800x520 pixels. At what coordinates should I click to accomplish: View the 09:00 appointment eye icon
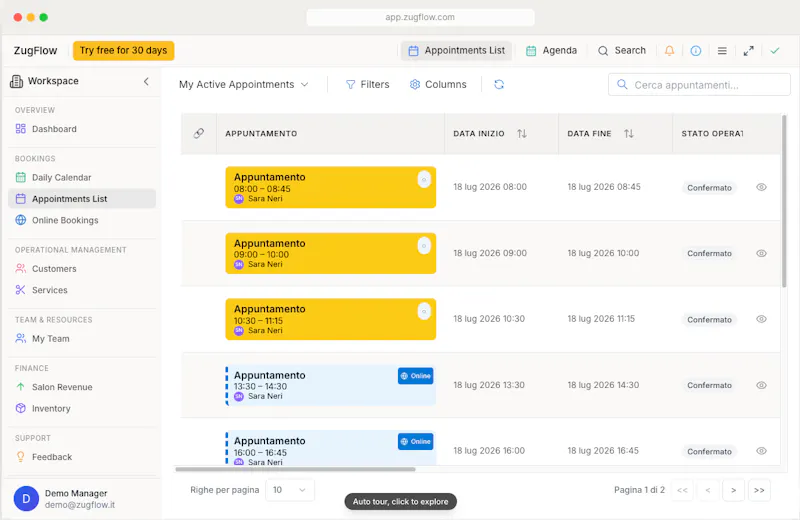click(x=761, y=253)
